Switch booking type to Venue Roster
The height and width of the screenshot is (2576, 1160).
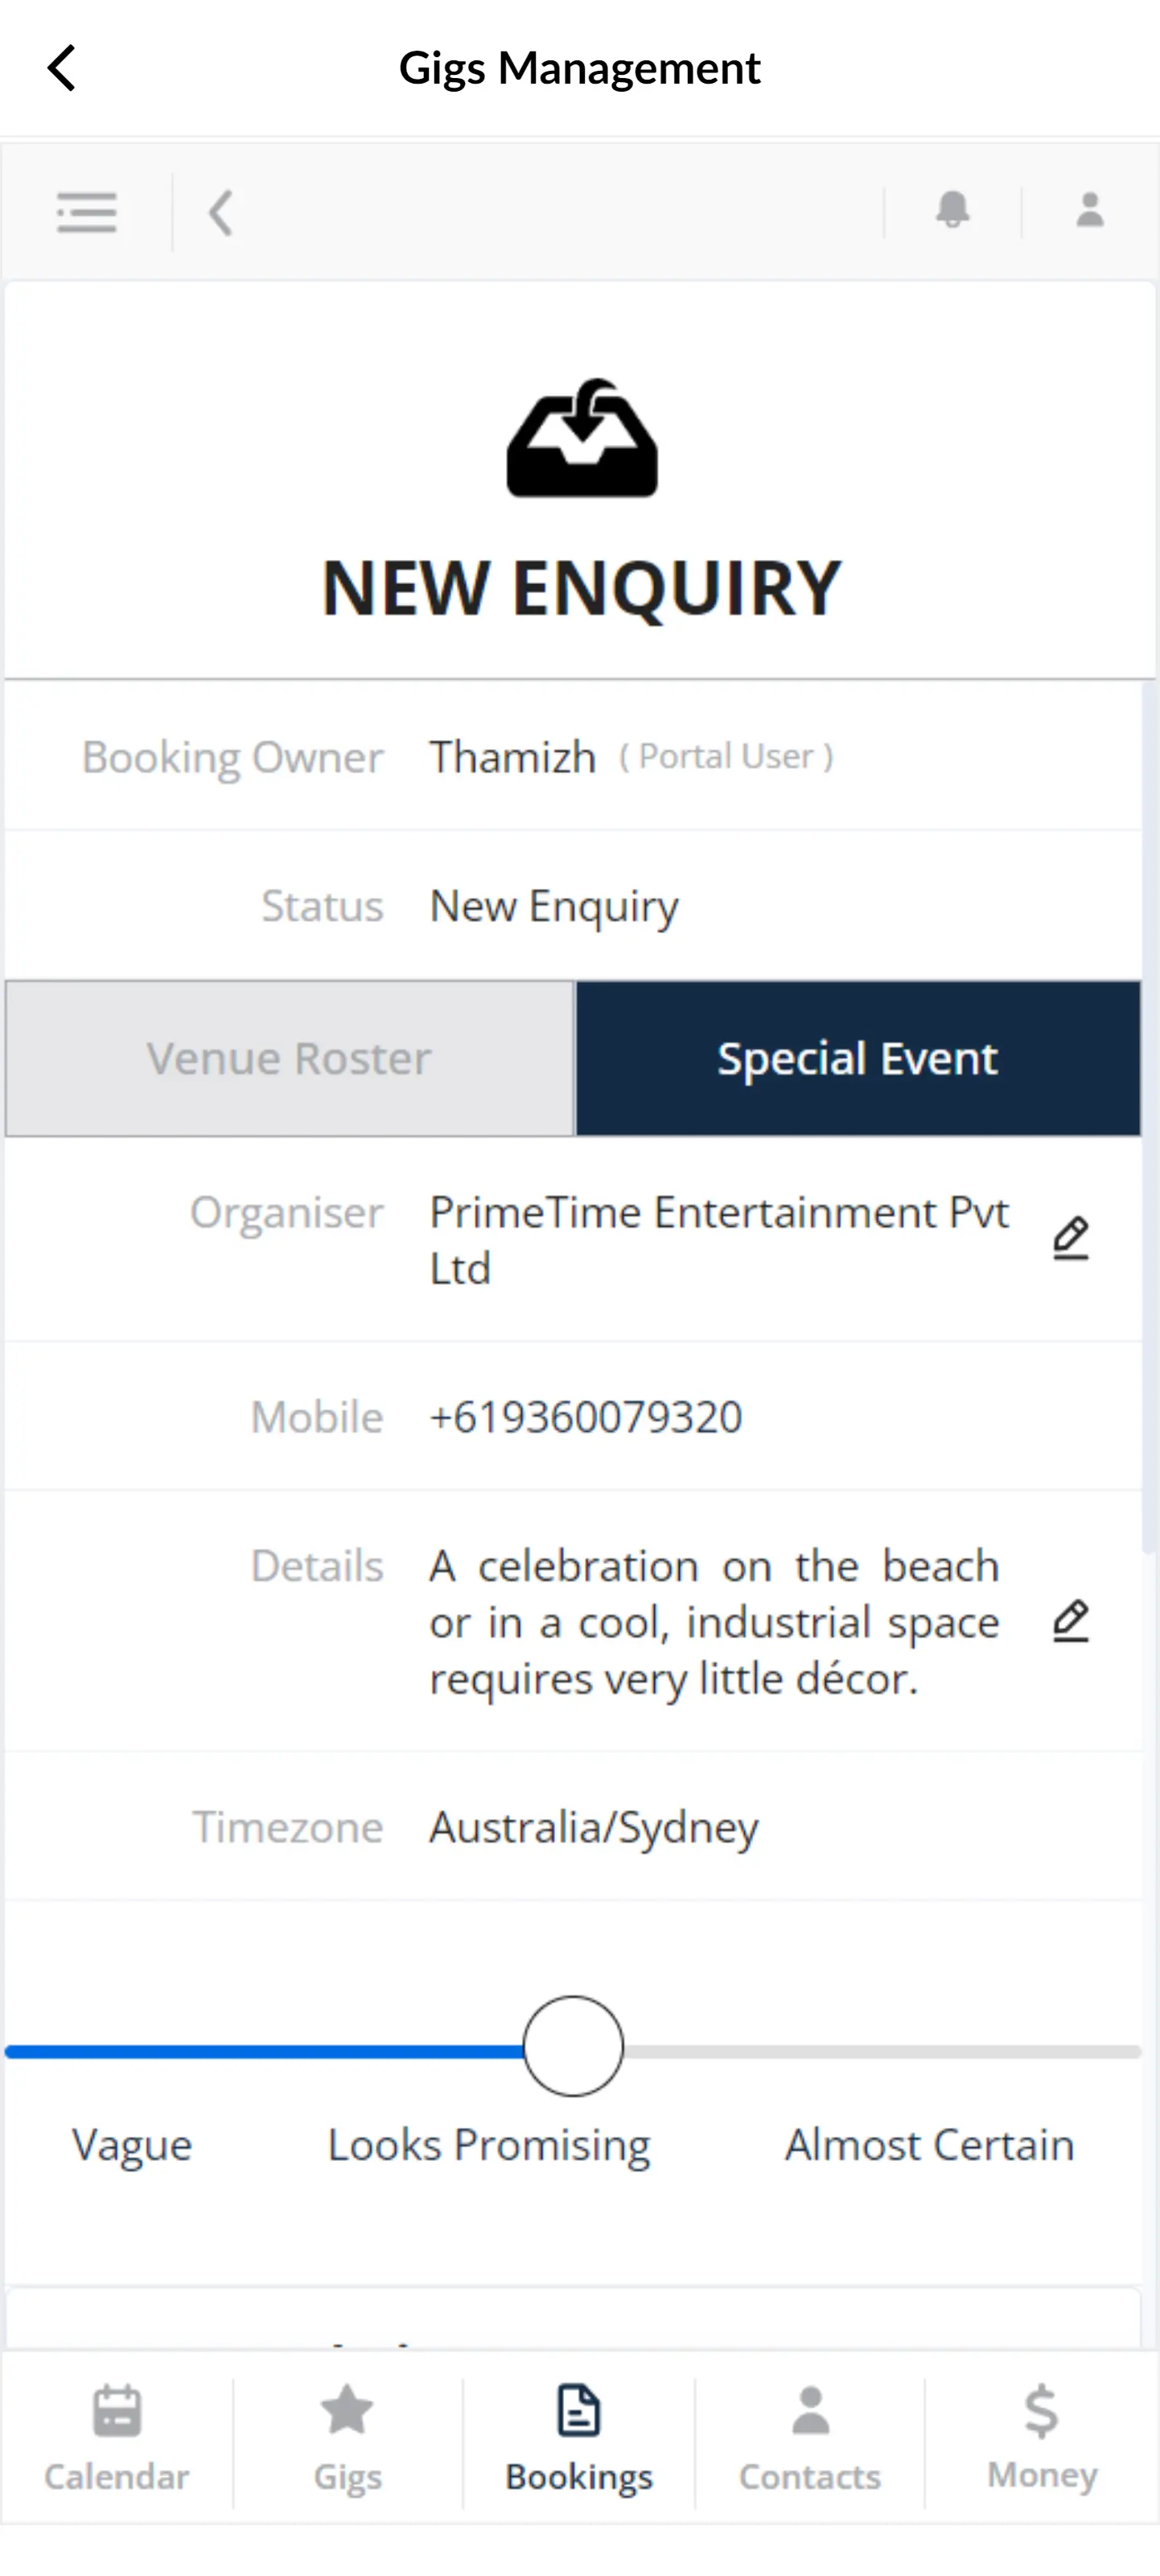pos(288,1057)
